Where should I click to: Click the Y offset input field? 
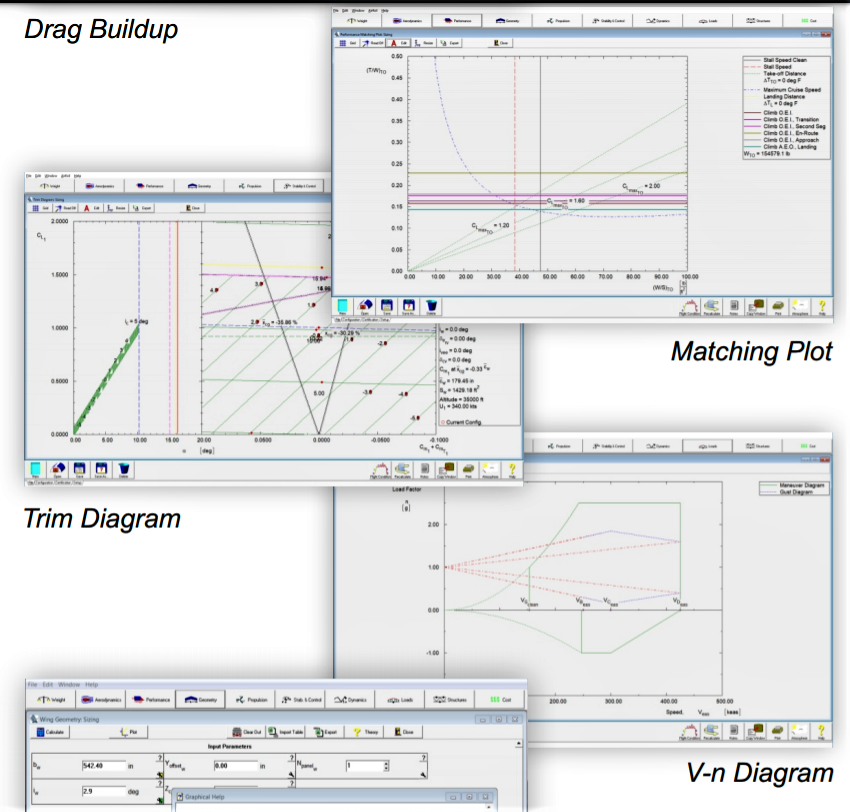236,766
